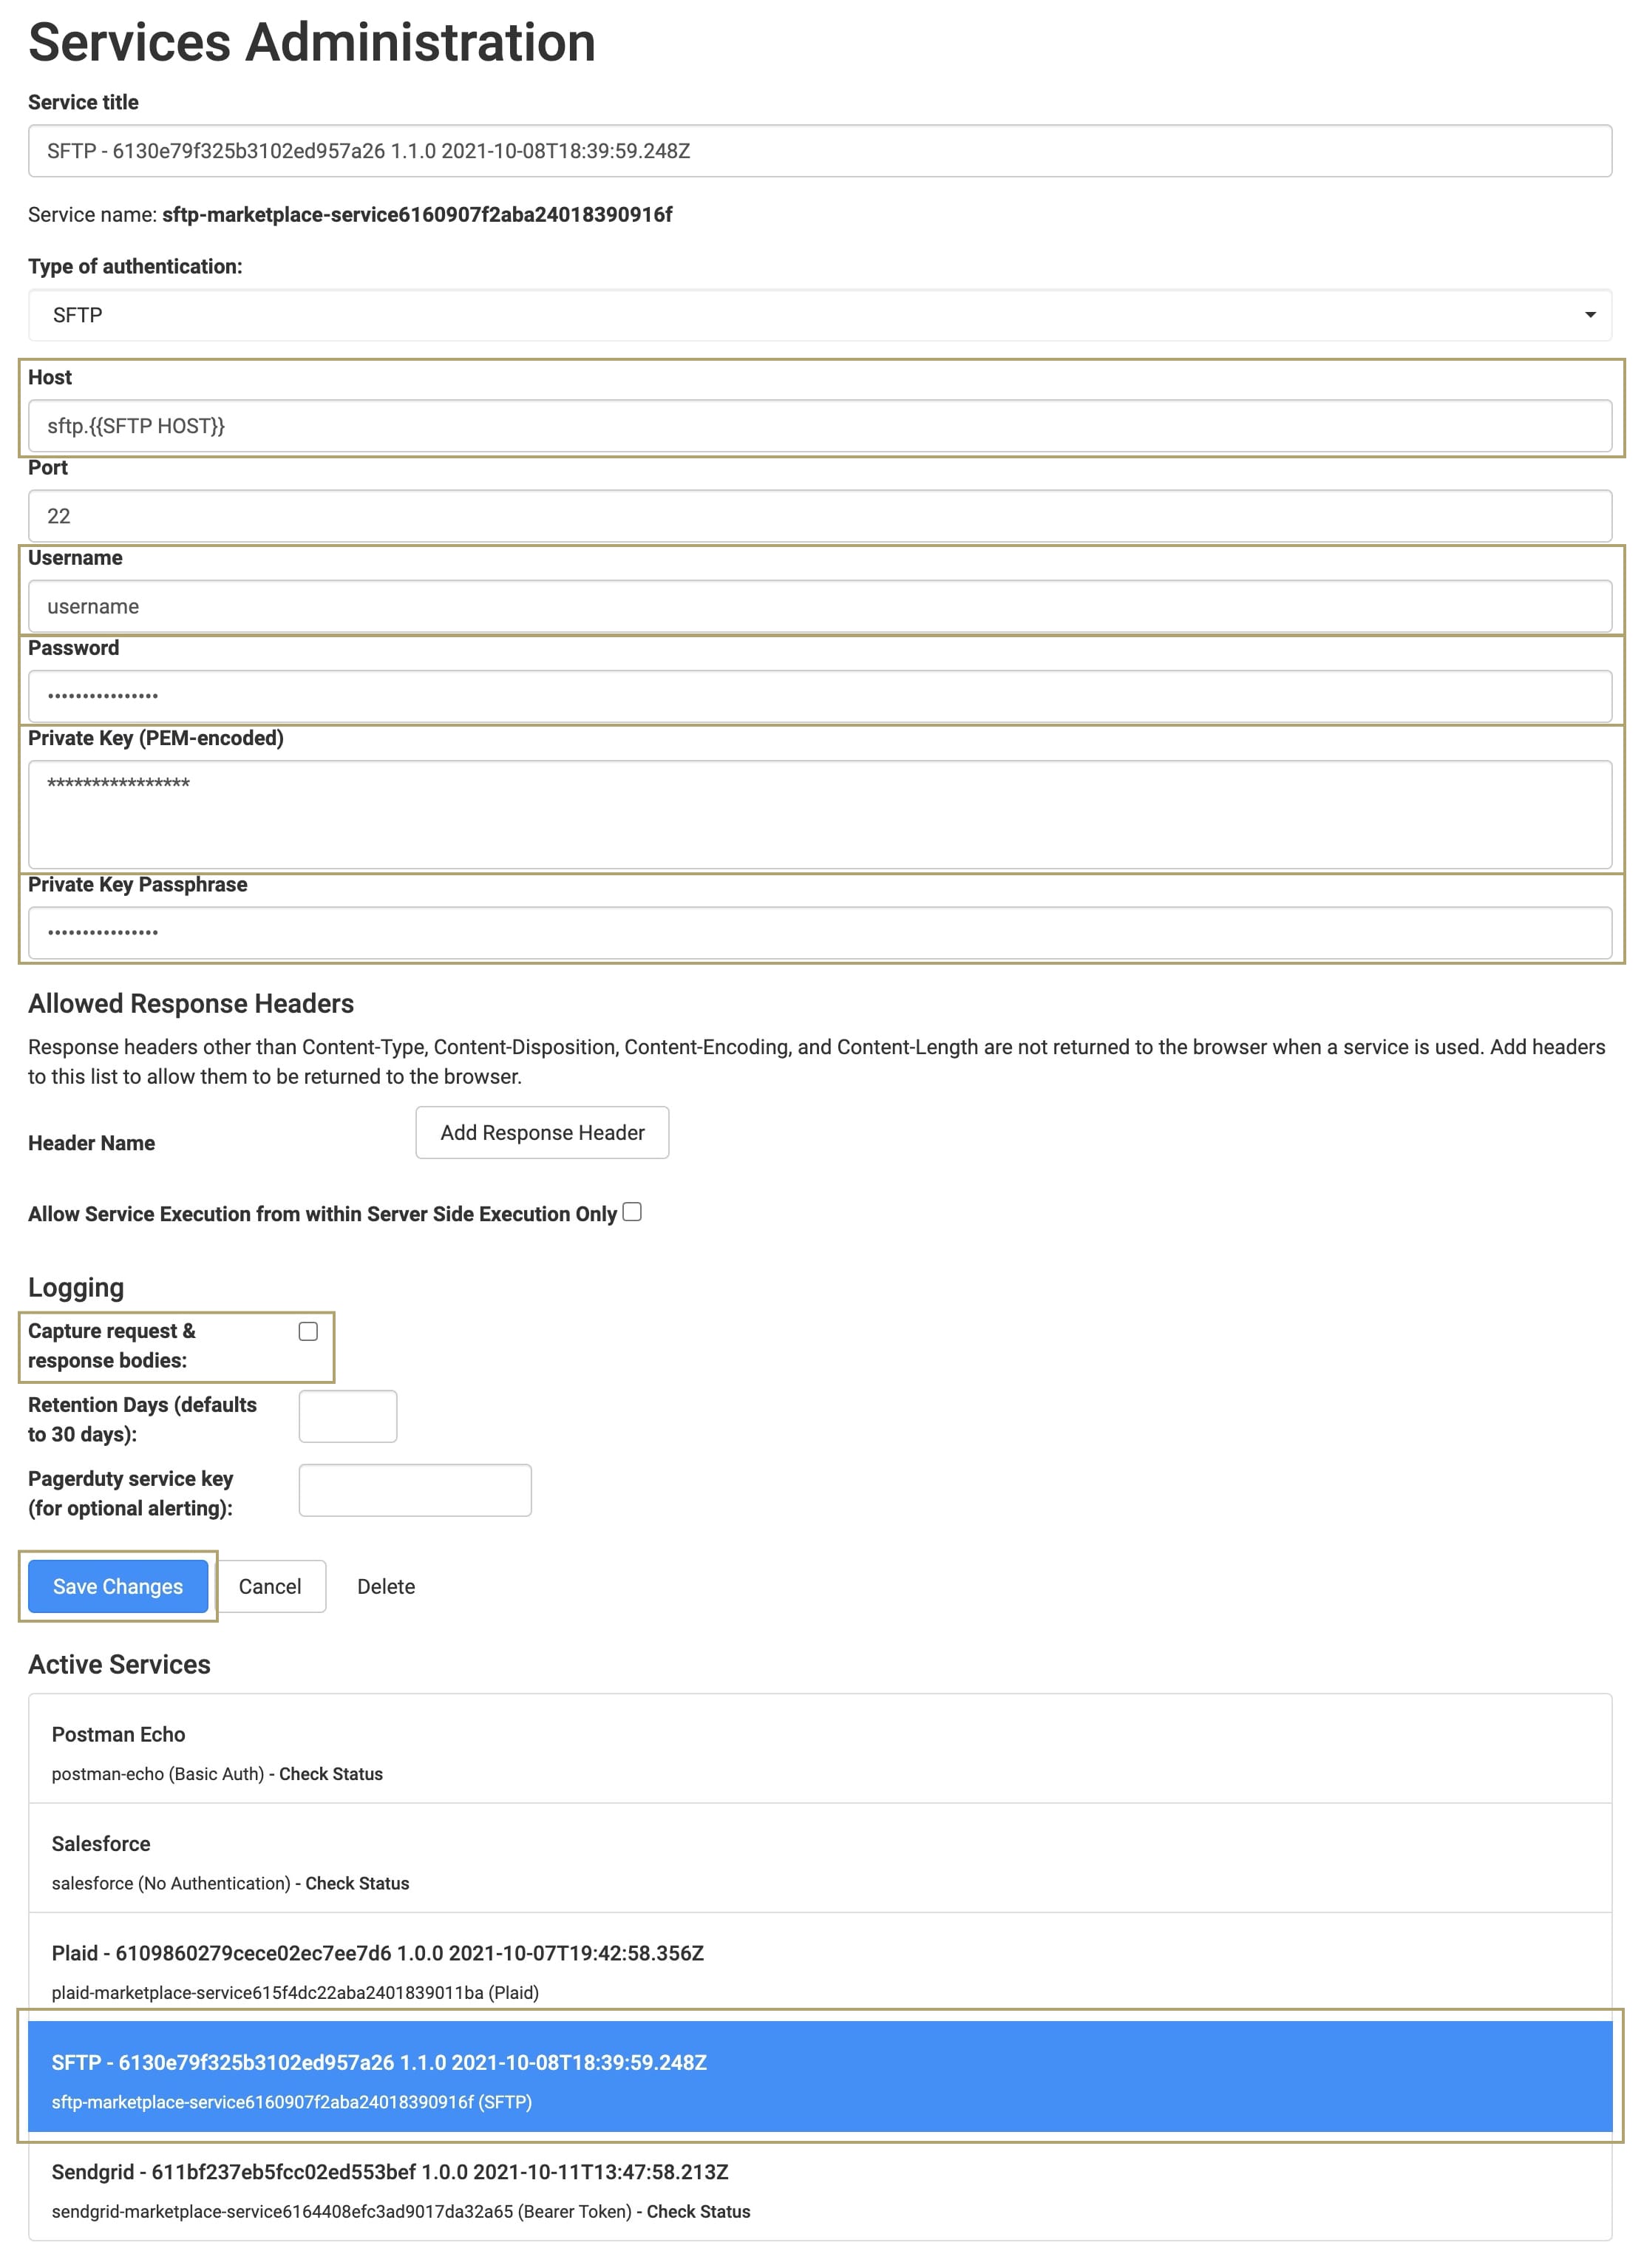Screen dimensions: 1644x2268
Task: Click the Retention Days input box
Action: coord(348,1416)
